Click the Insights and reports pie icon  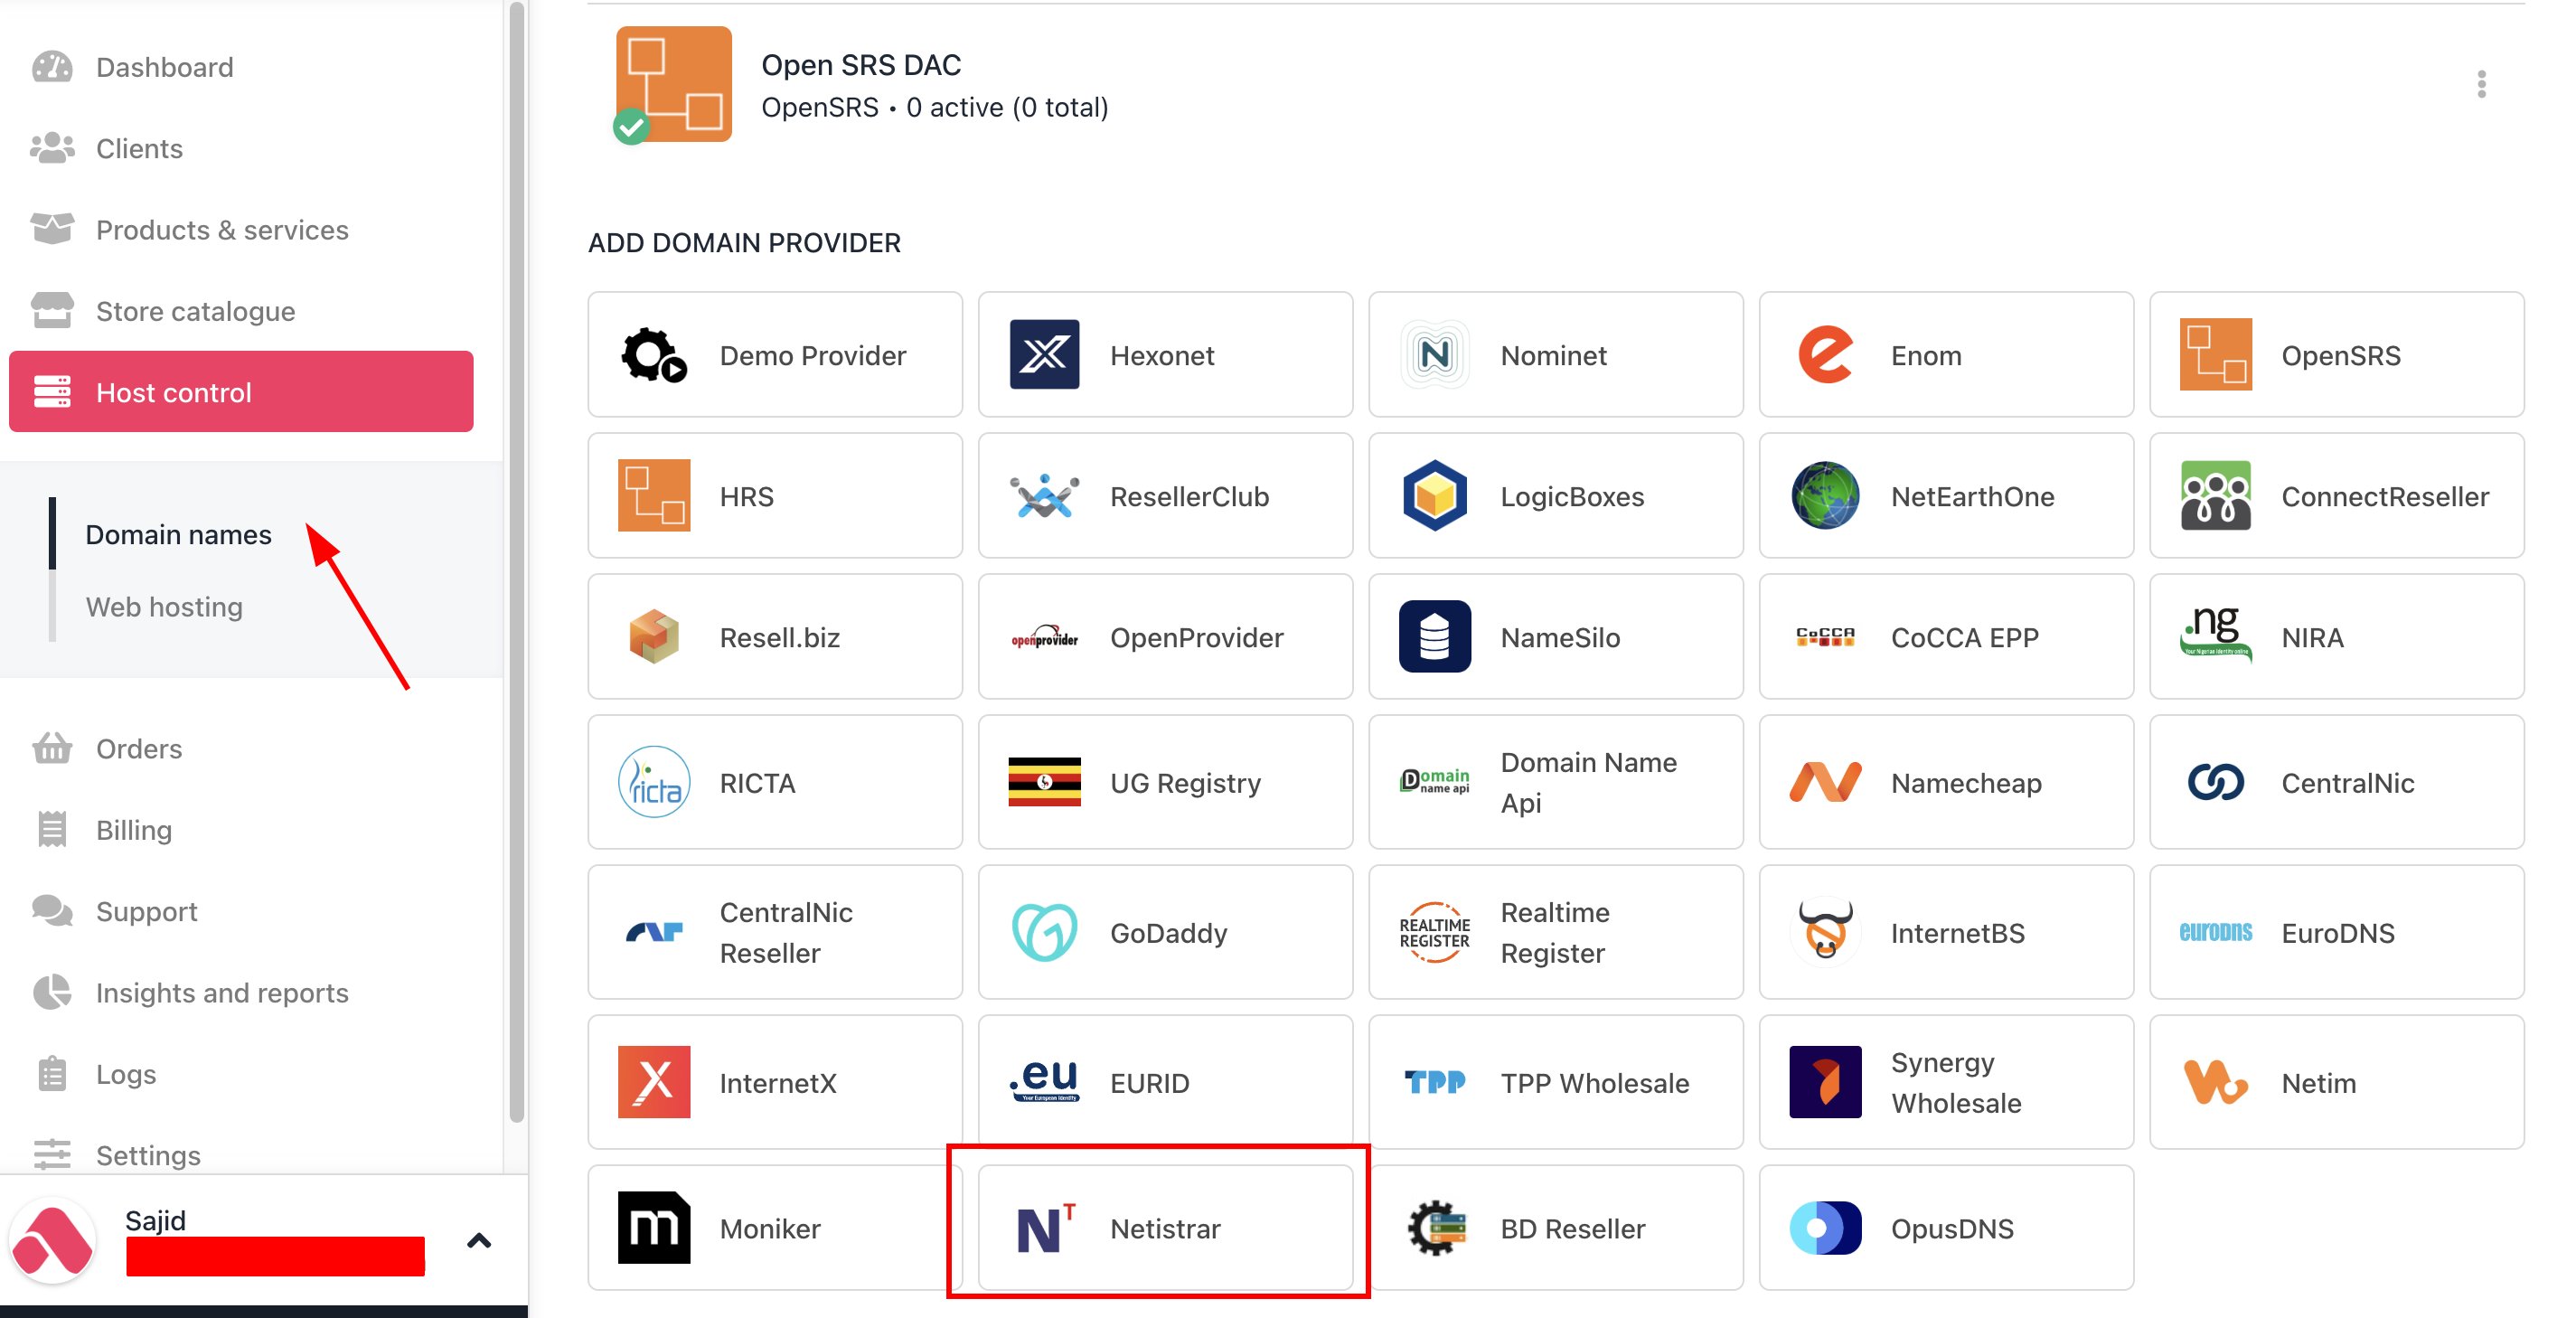coord(52,992)
